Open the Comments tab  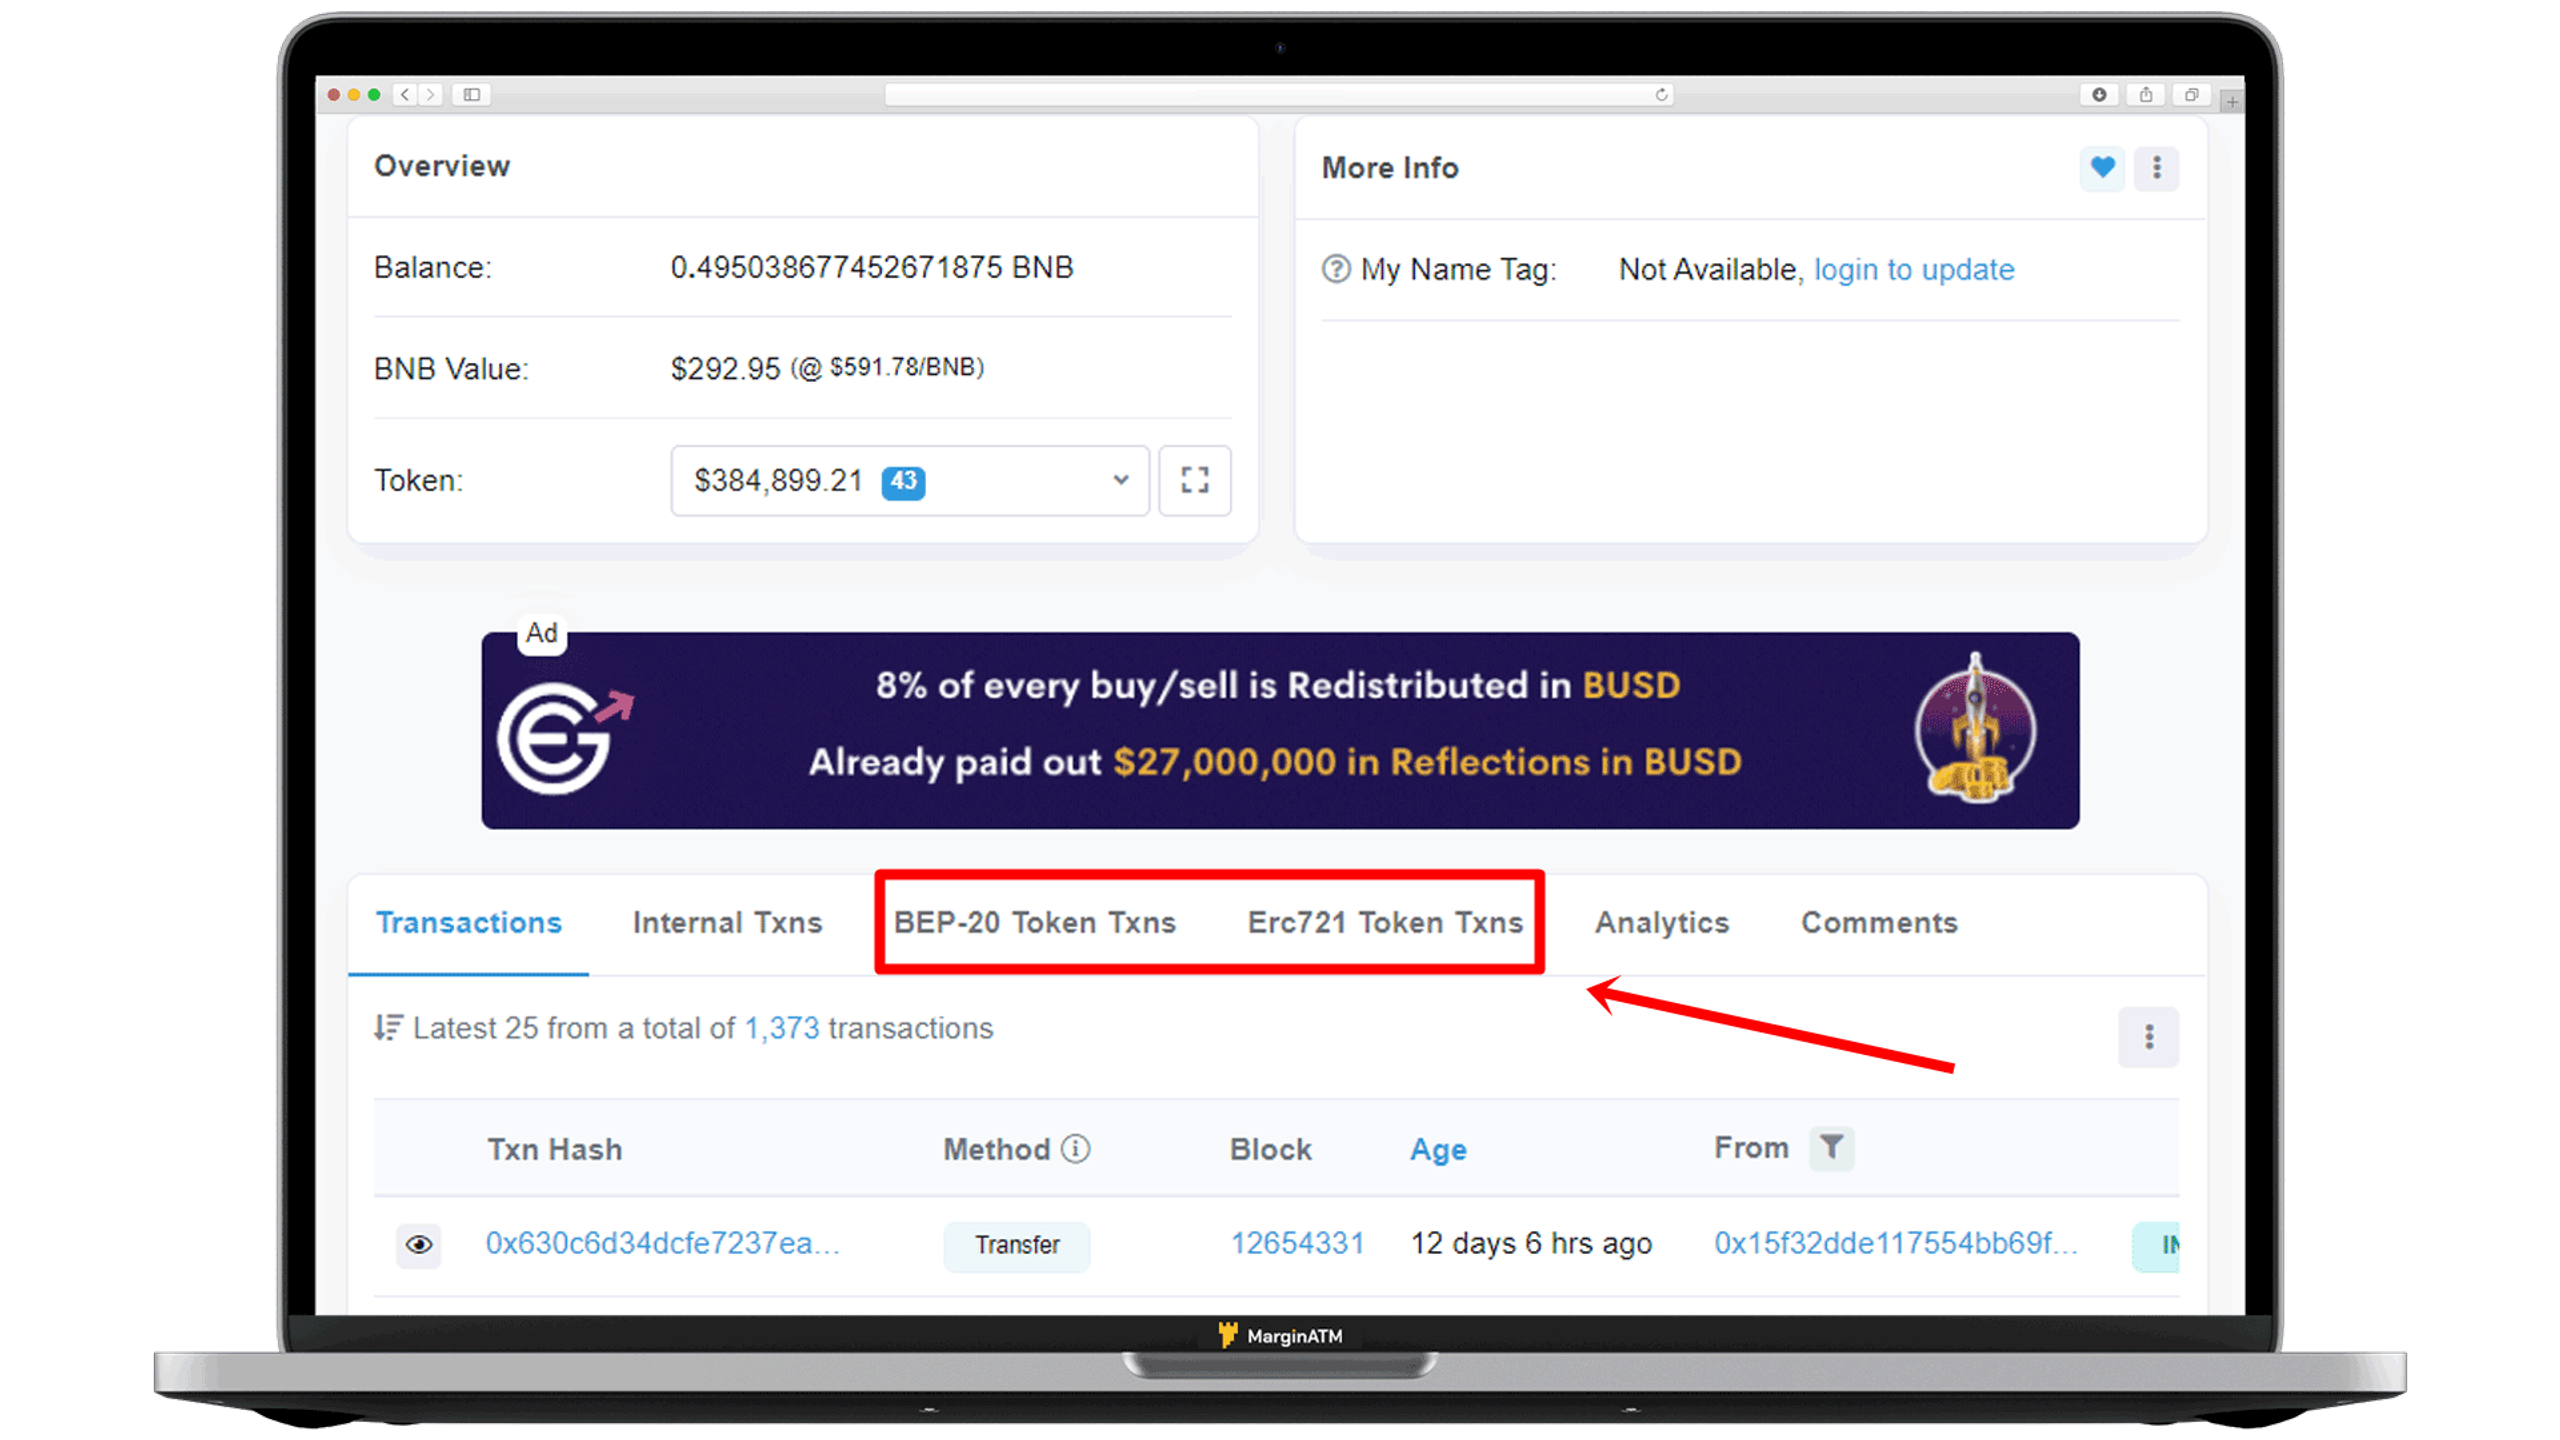(1878, 920)
